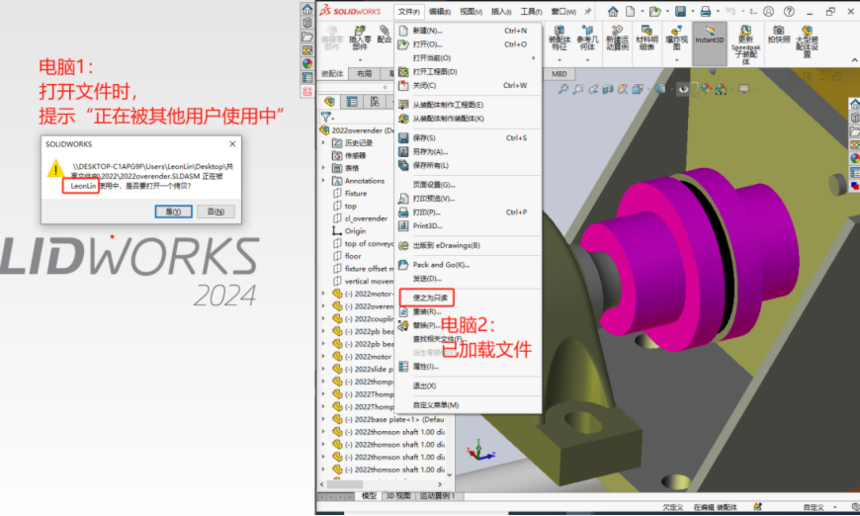Click View Settings monitor icon

(744, 89)
